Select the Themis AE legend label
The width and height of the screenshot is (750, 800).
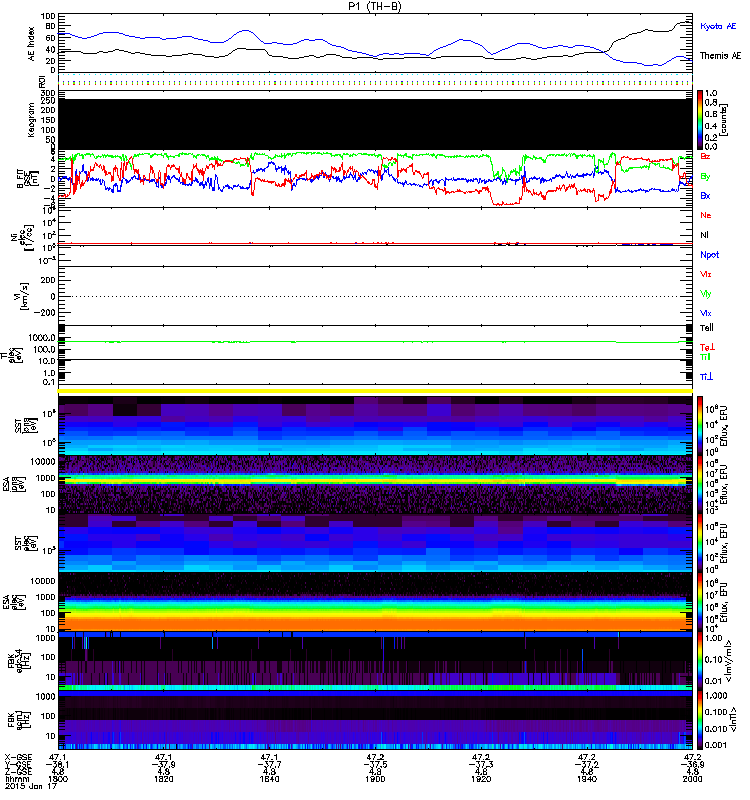pyautogui.click(x=720, y=57)
